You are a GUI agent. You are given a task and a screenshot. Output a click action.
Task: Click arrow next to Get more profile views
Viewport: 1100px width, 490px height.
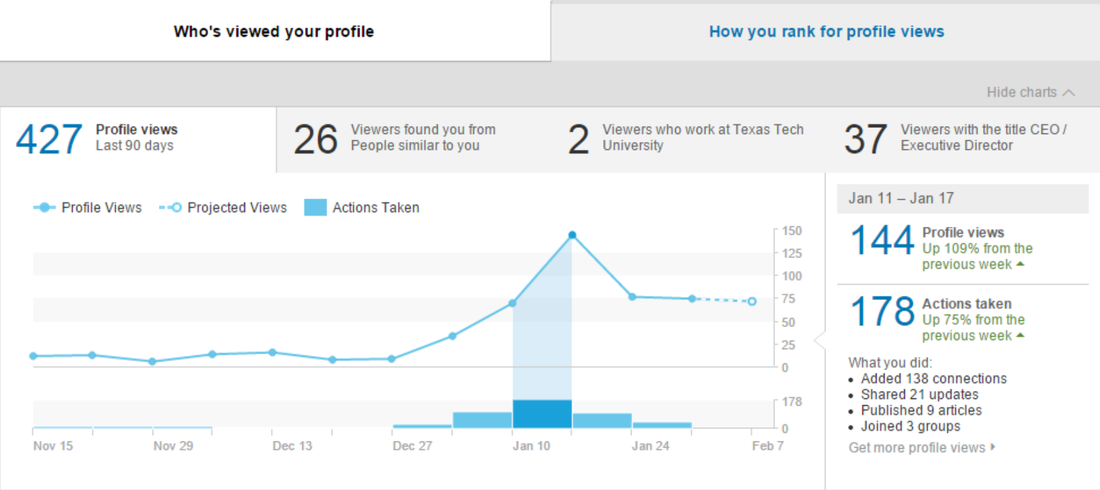click(x=993, y=447)
